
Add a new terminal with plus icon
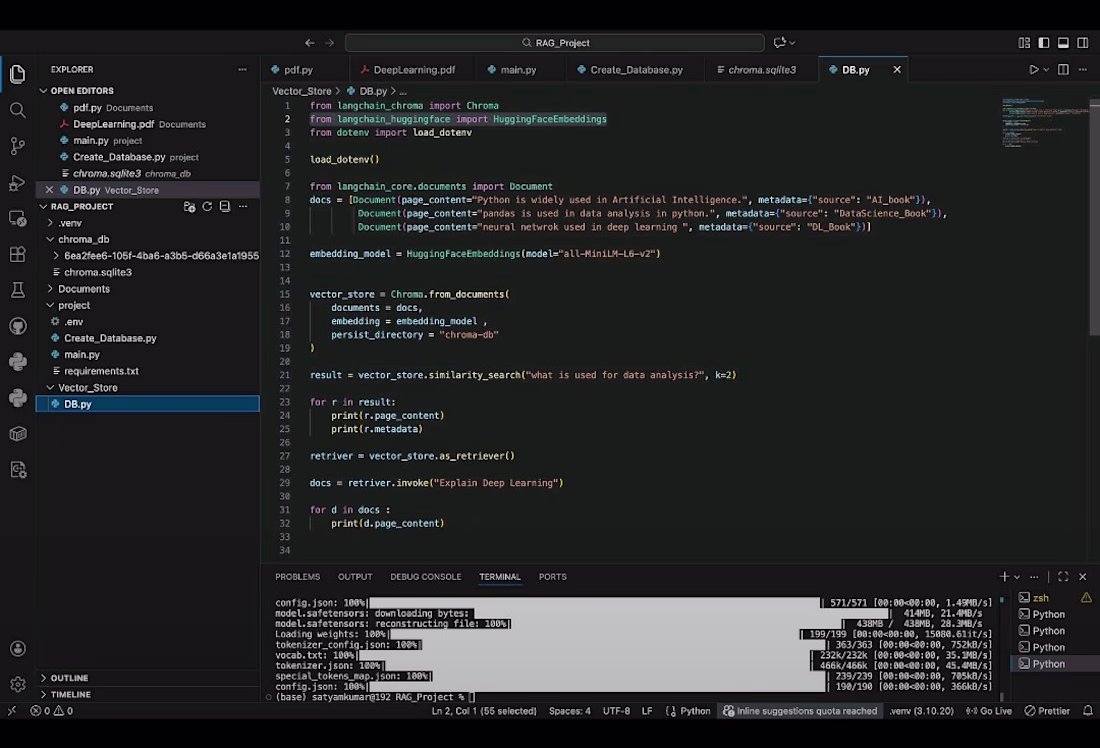point(1004,577)
